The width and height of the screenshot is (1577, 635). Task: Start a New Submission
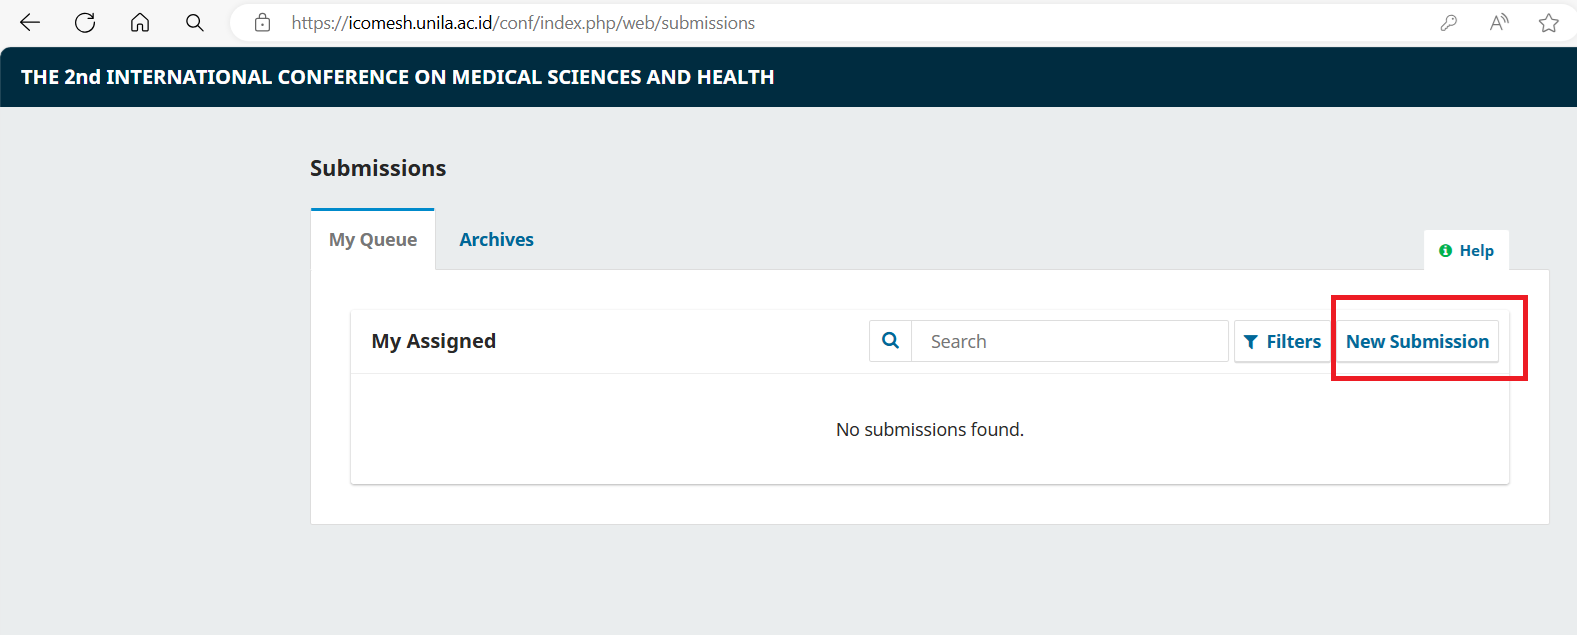(1417, 342)
